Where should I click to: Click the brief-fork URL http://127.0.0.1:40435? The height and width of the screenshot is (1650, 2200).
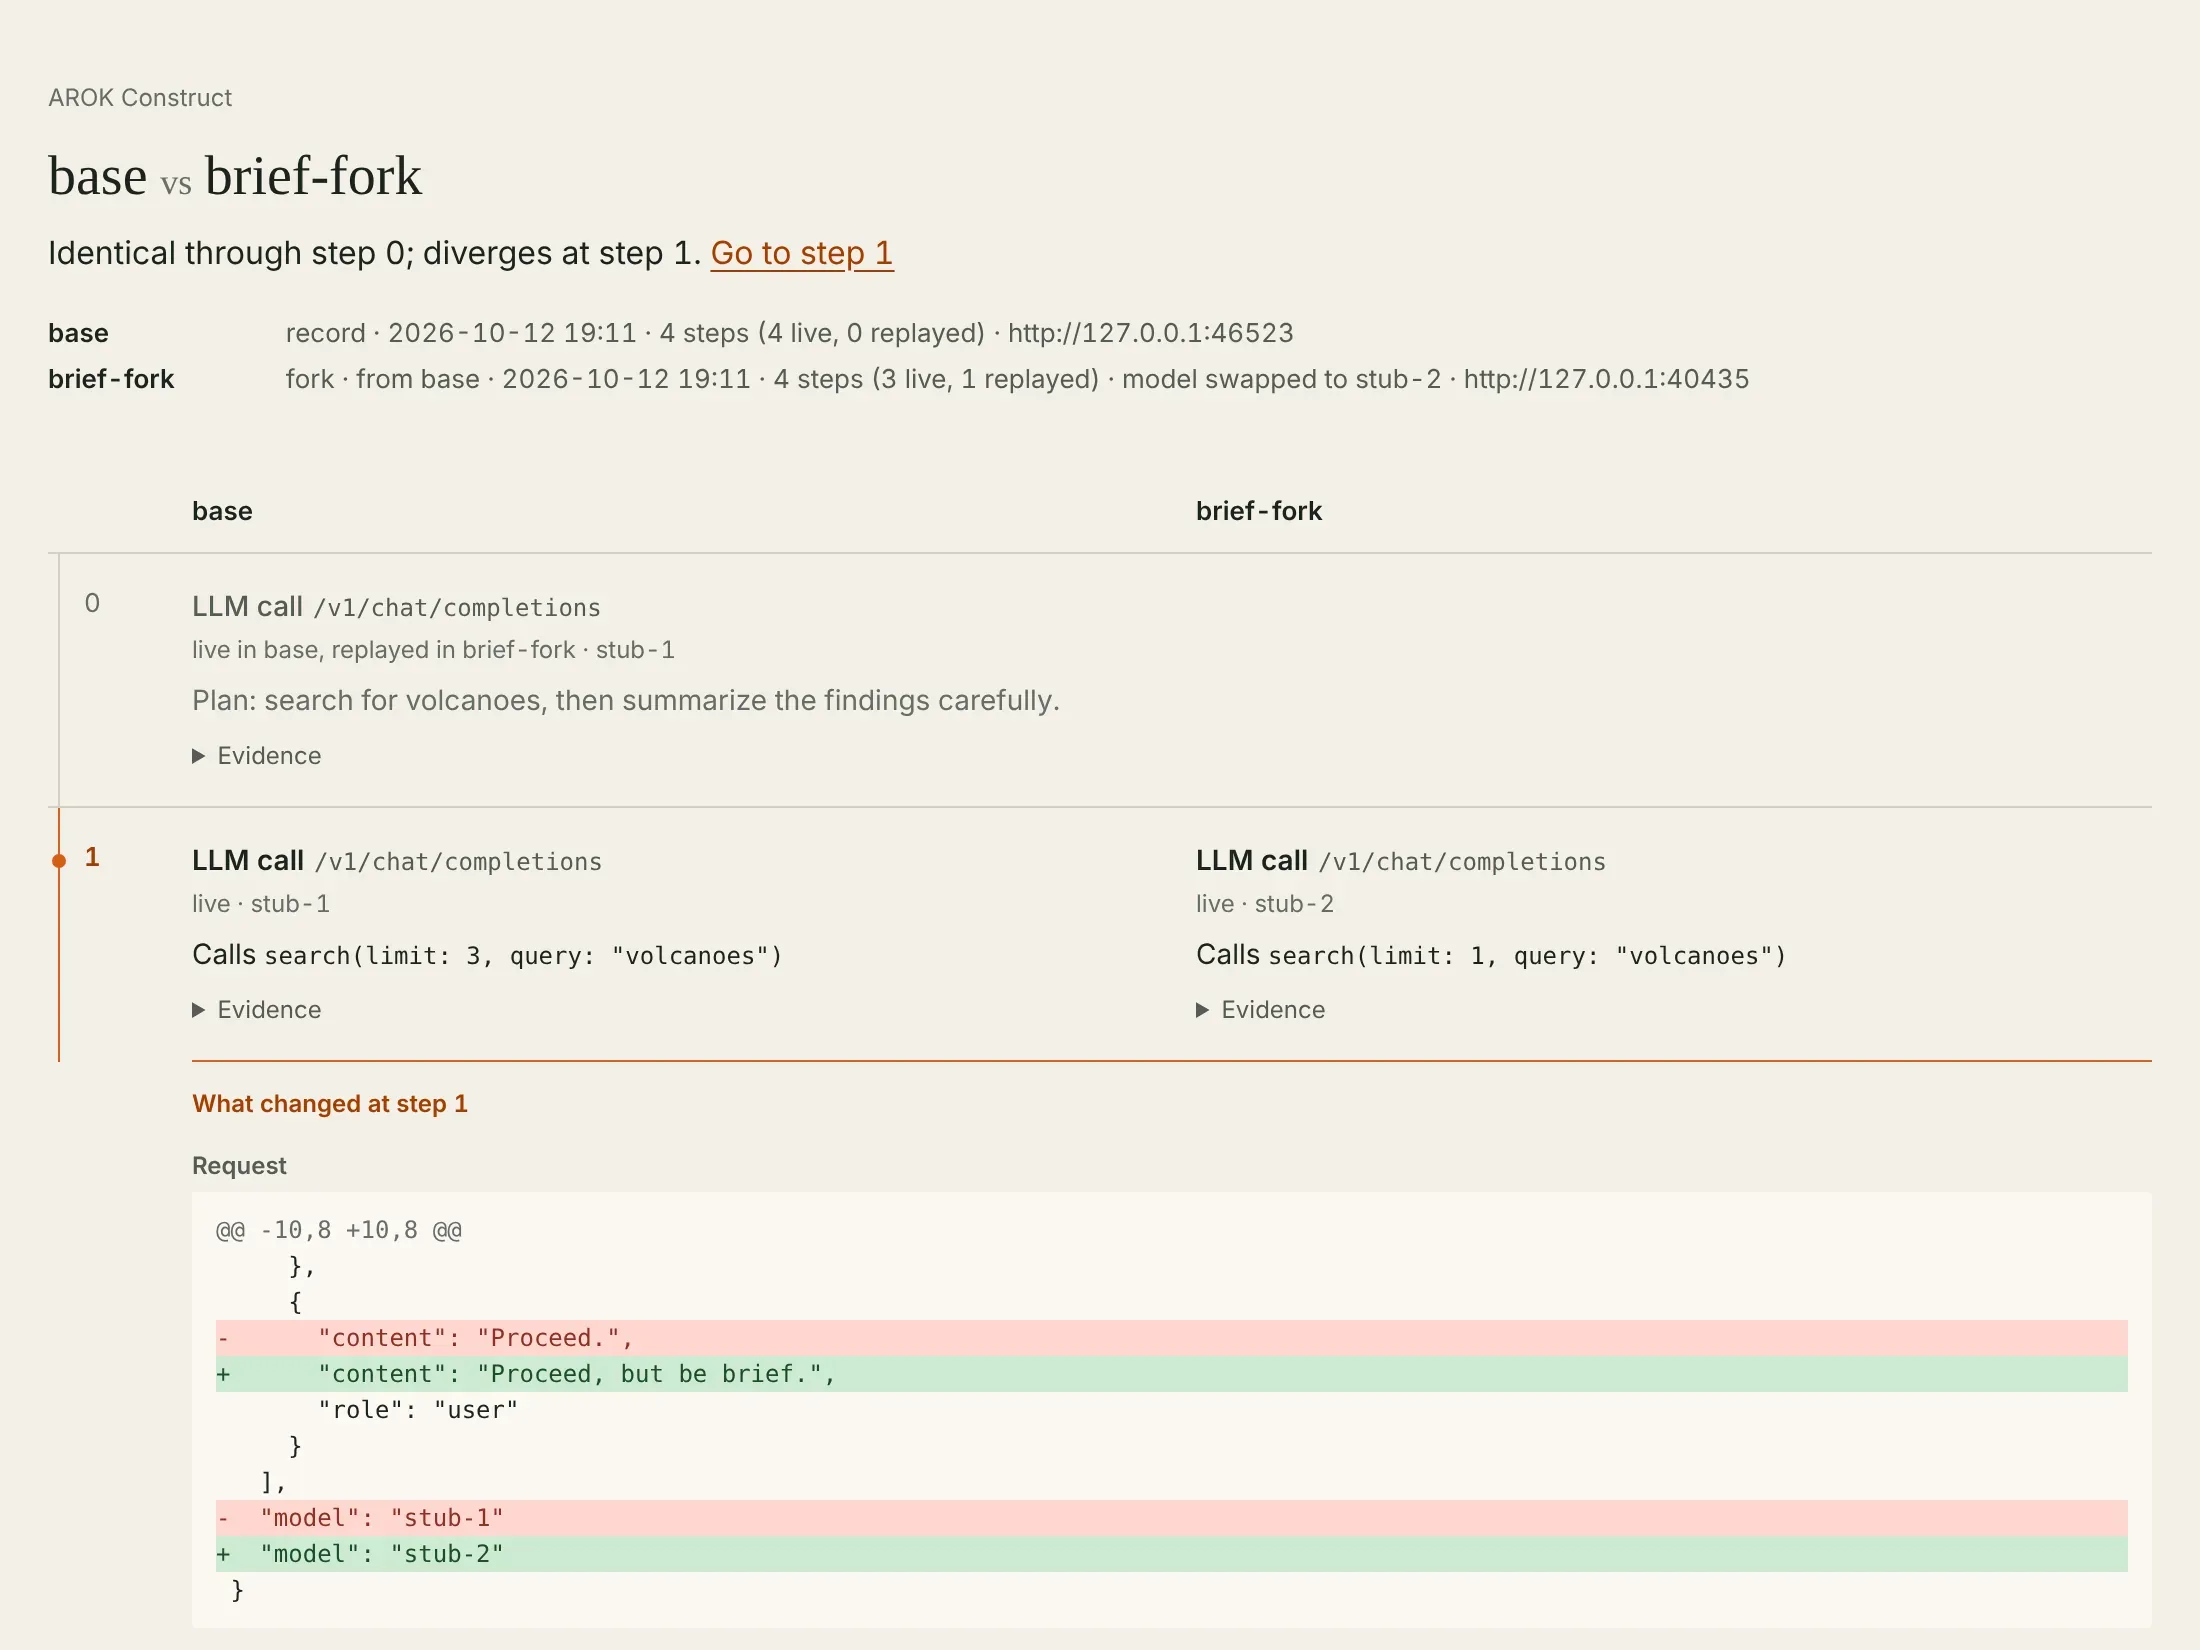[x=1606, y=379]
